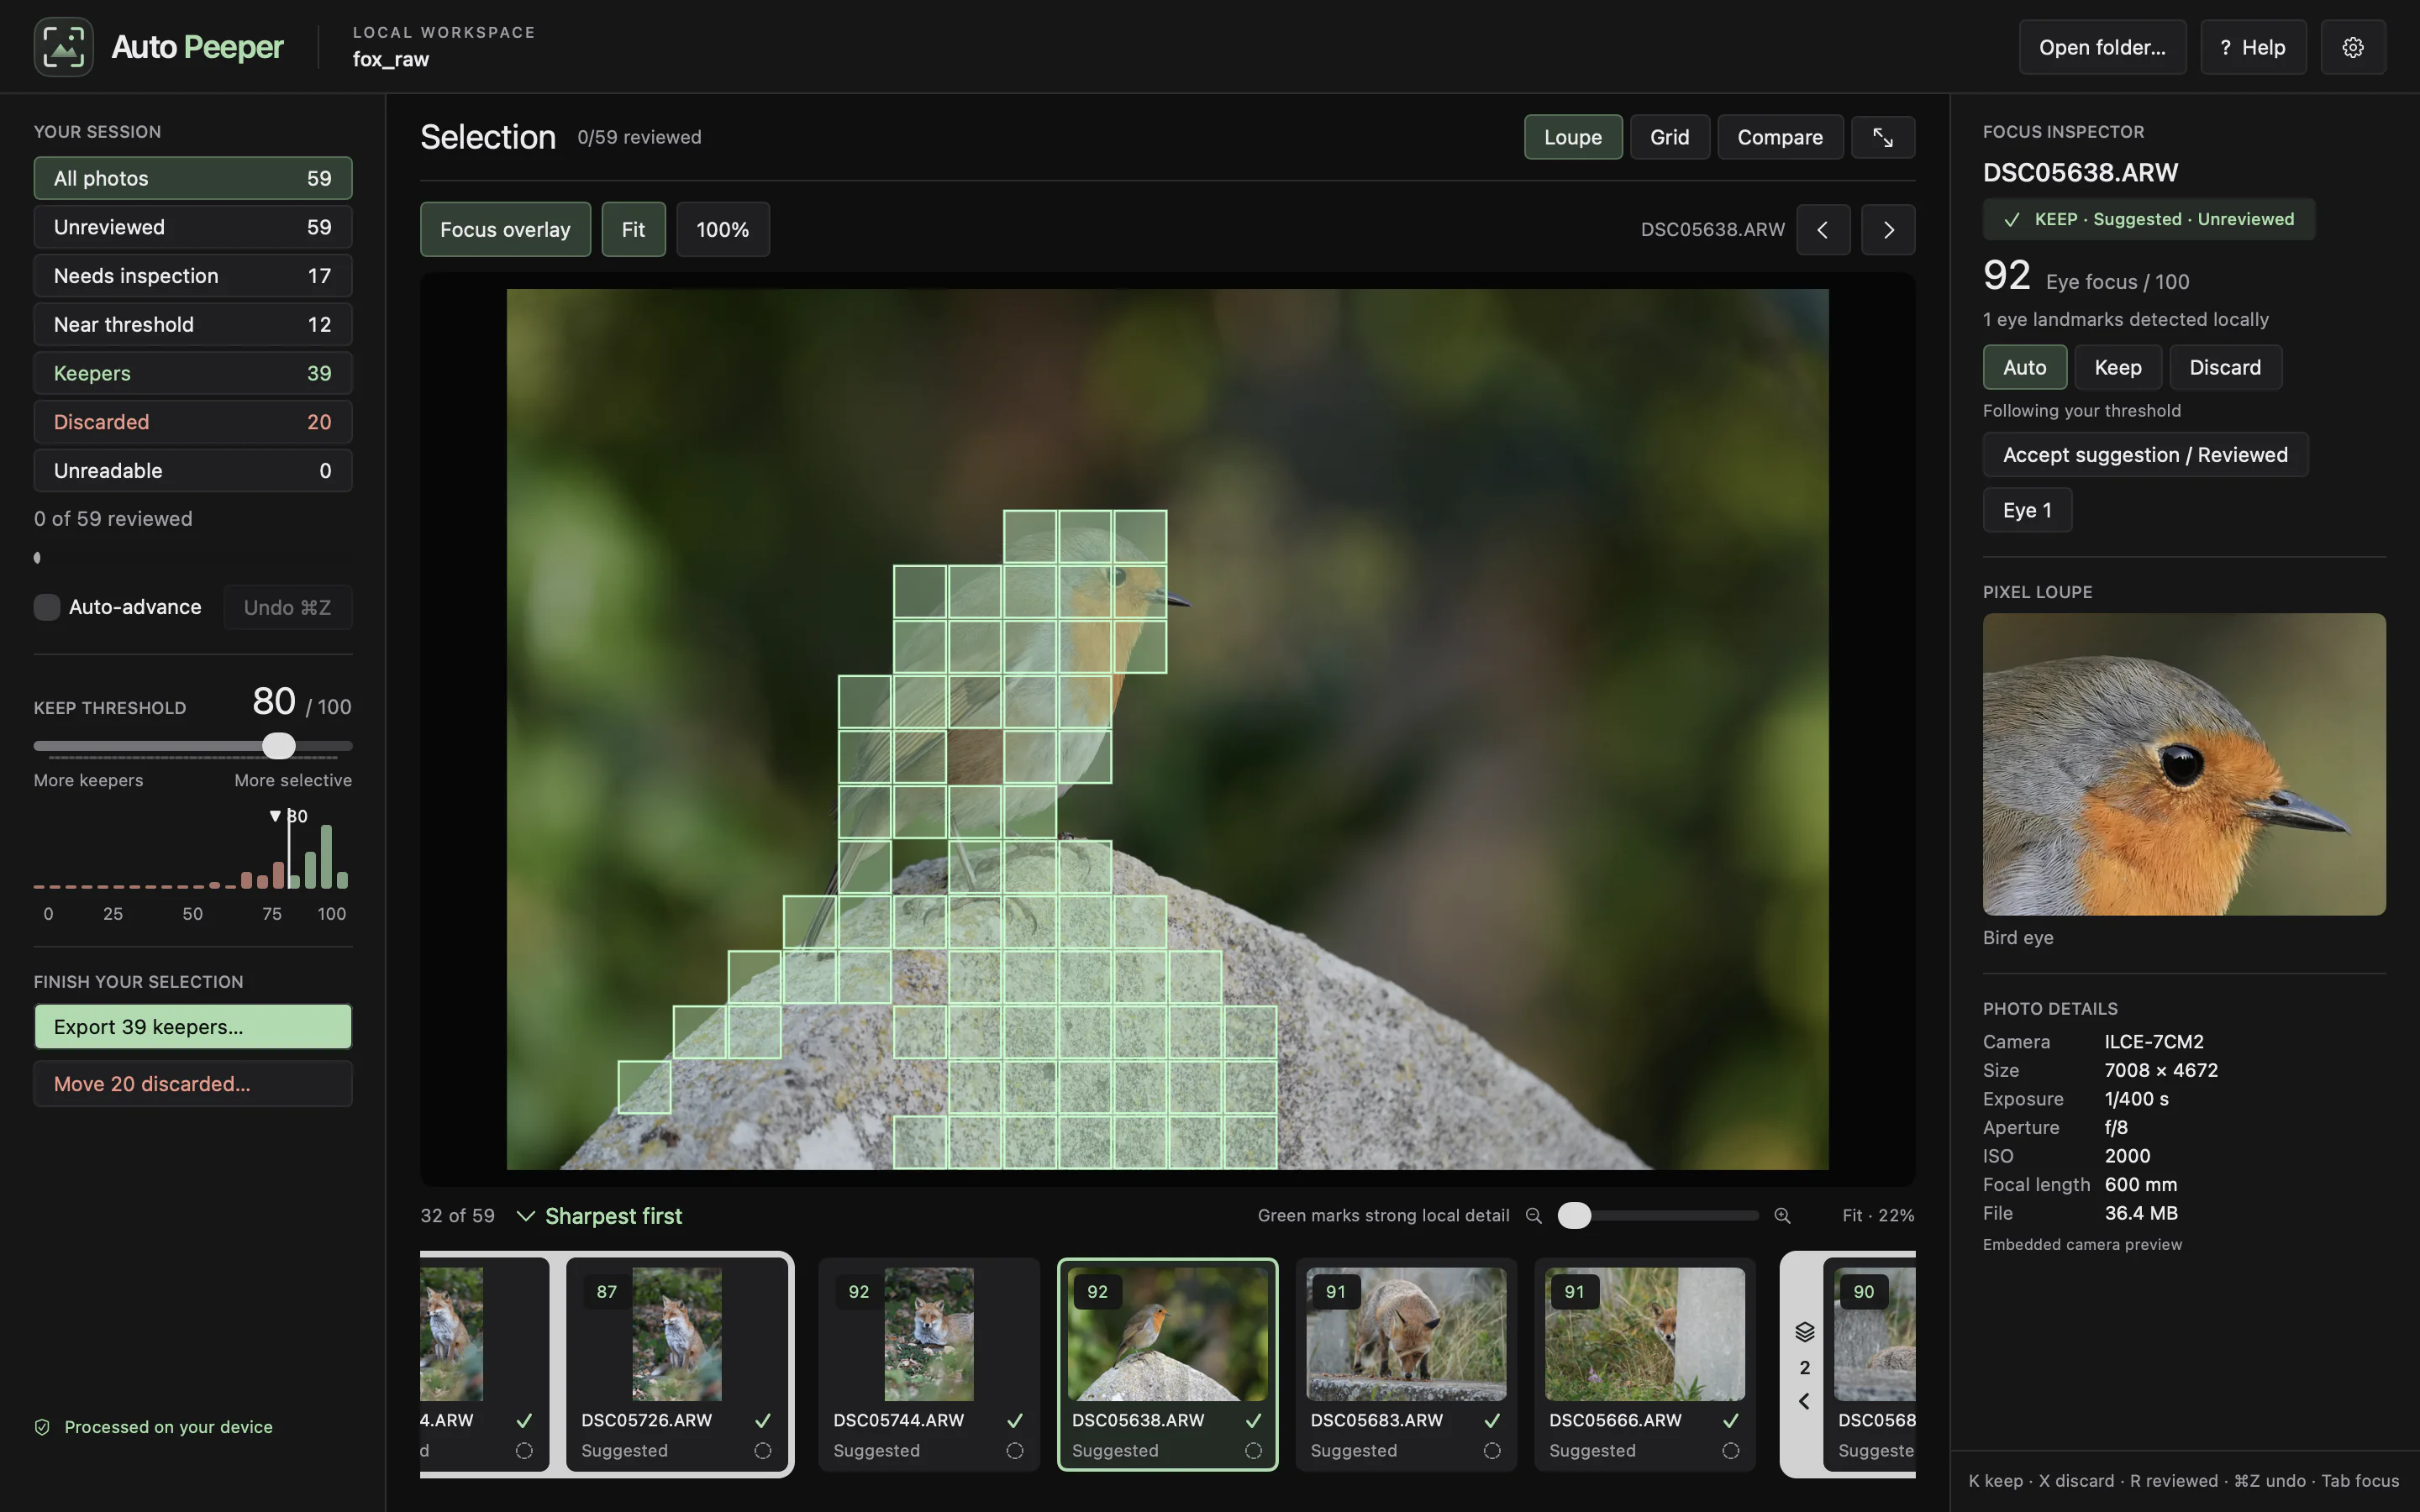Switch to Grid view
The image size is (2420, 1512).
[x=1669, y=137]
